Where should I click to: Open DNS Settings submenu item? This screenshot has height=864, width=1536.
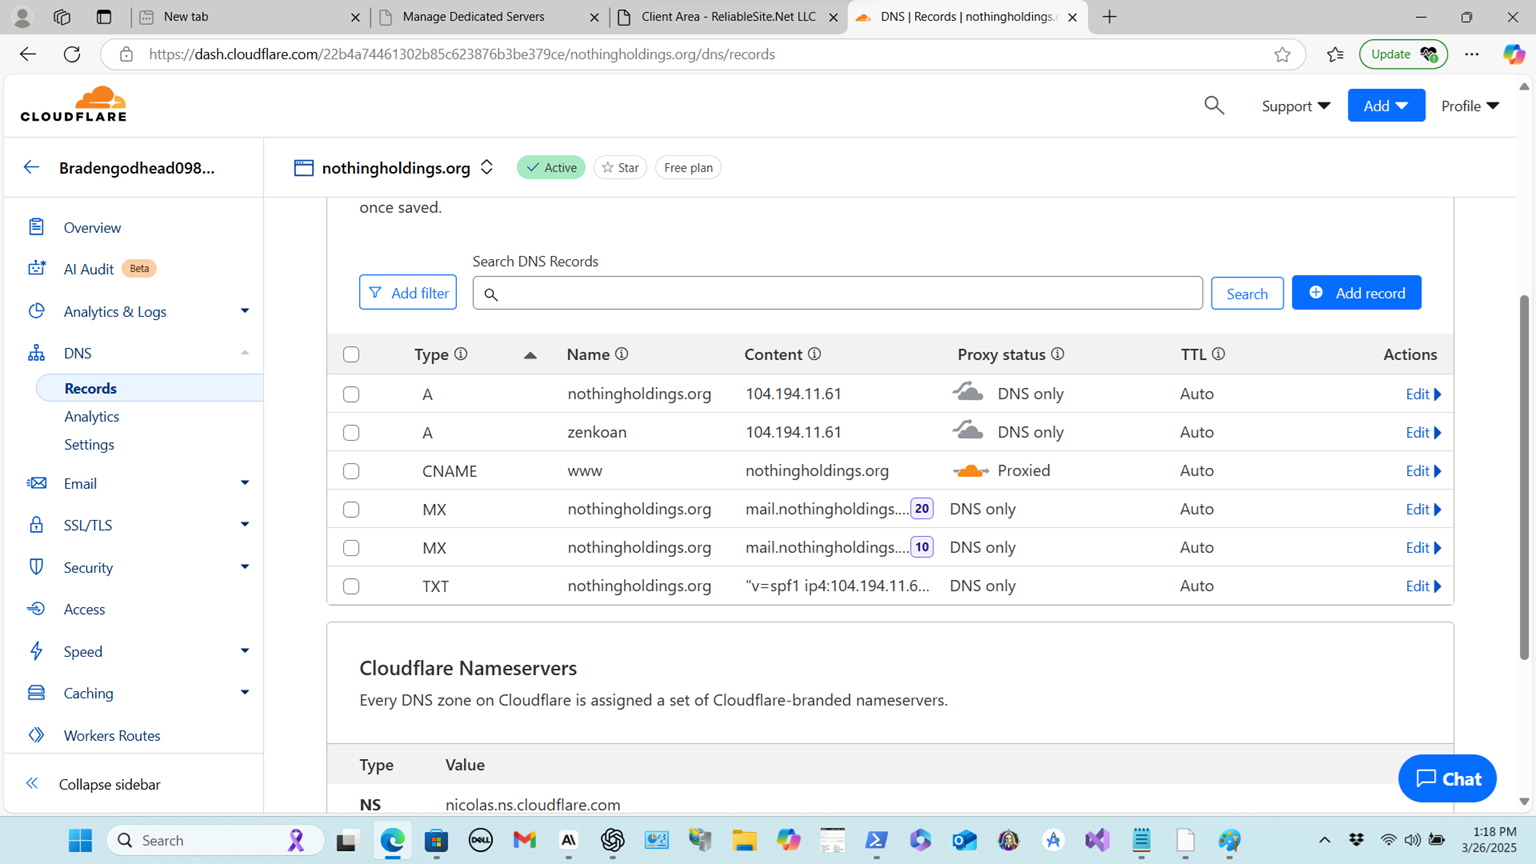click(89, 444)
